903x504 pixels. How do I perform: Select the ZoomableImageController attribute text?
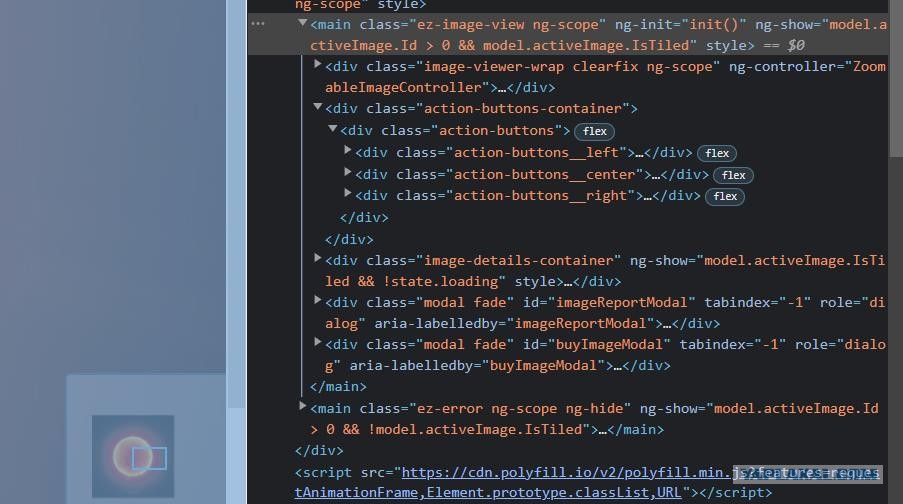pyautogui.click(x=605, y=77)
